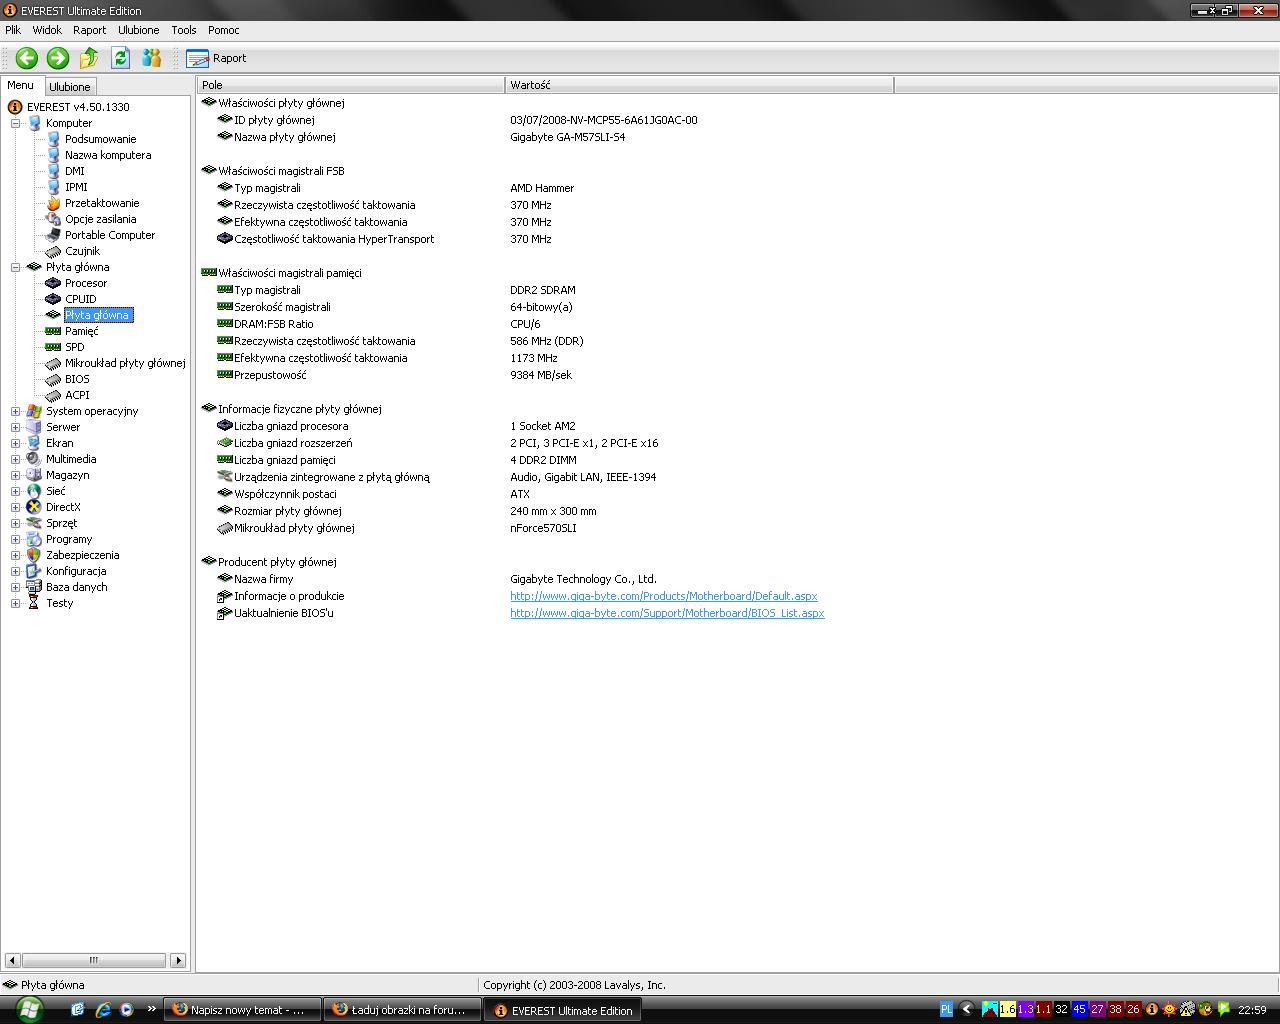Launch Internet Explorer from quick launch
This screenshot has width=1280, height=1024.
(102, 1010)
